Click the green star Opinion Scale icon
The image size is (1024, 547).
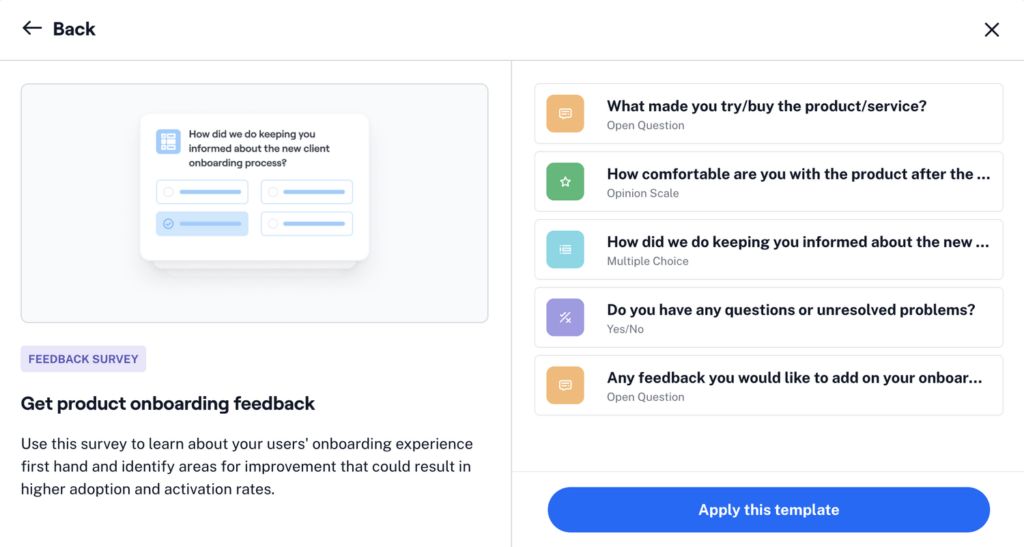(565, 182)
